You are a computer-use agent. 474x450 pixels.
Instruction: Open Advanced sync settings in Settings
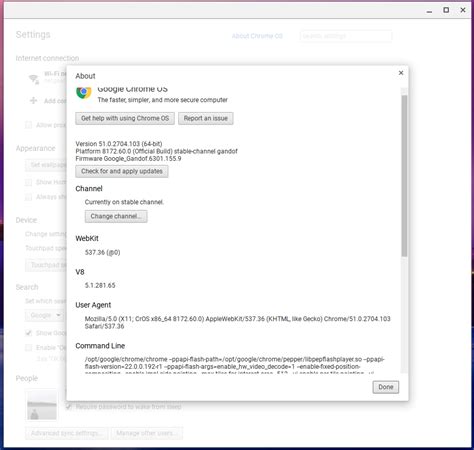tap(67, 433)
